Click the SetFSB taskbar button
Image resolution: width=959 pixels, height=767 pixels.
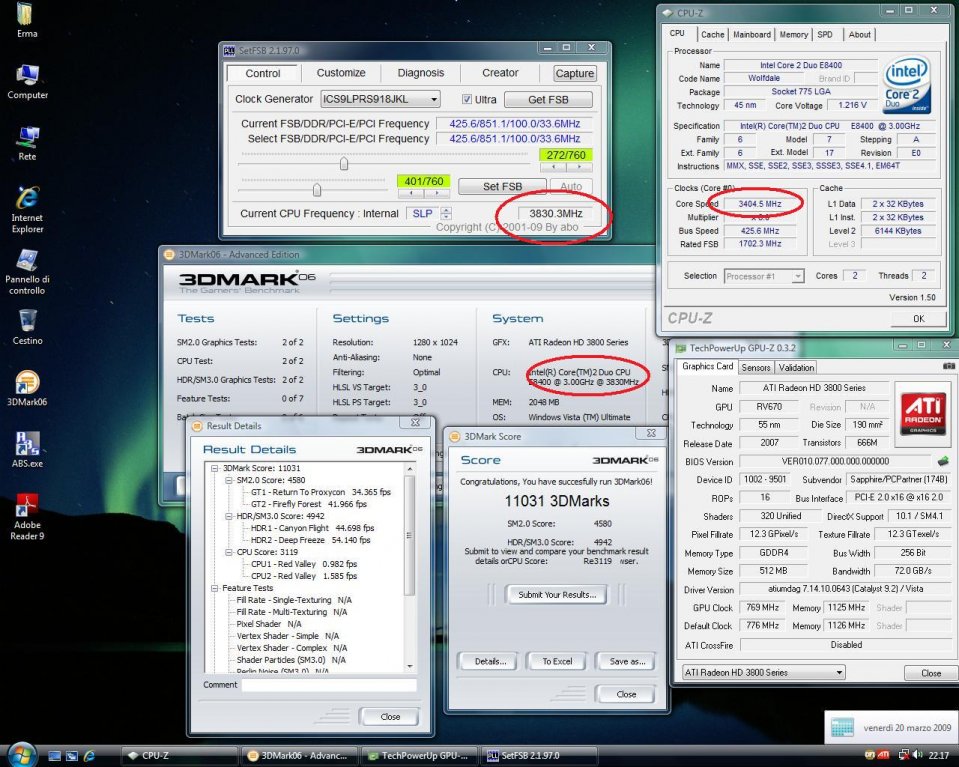tap(539, 756)
